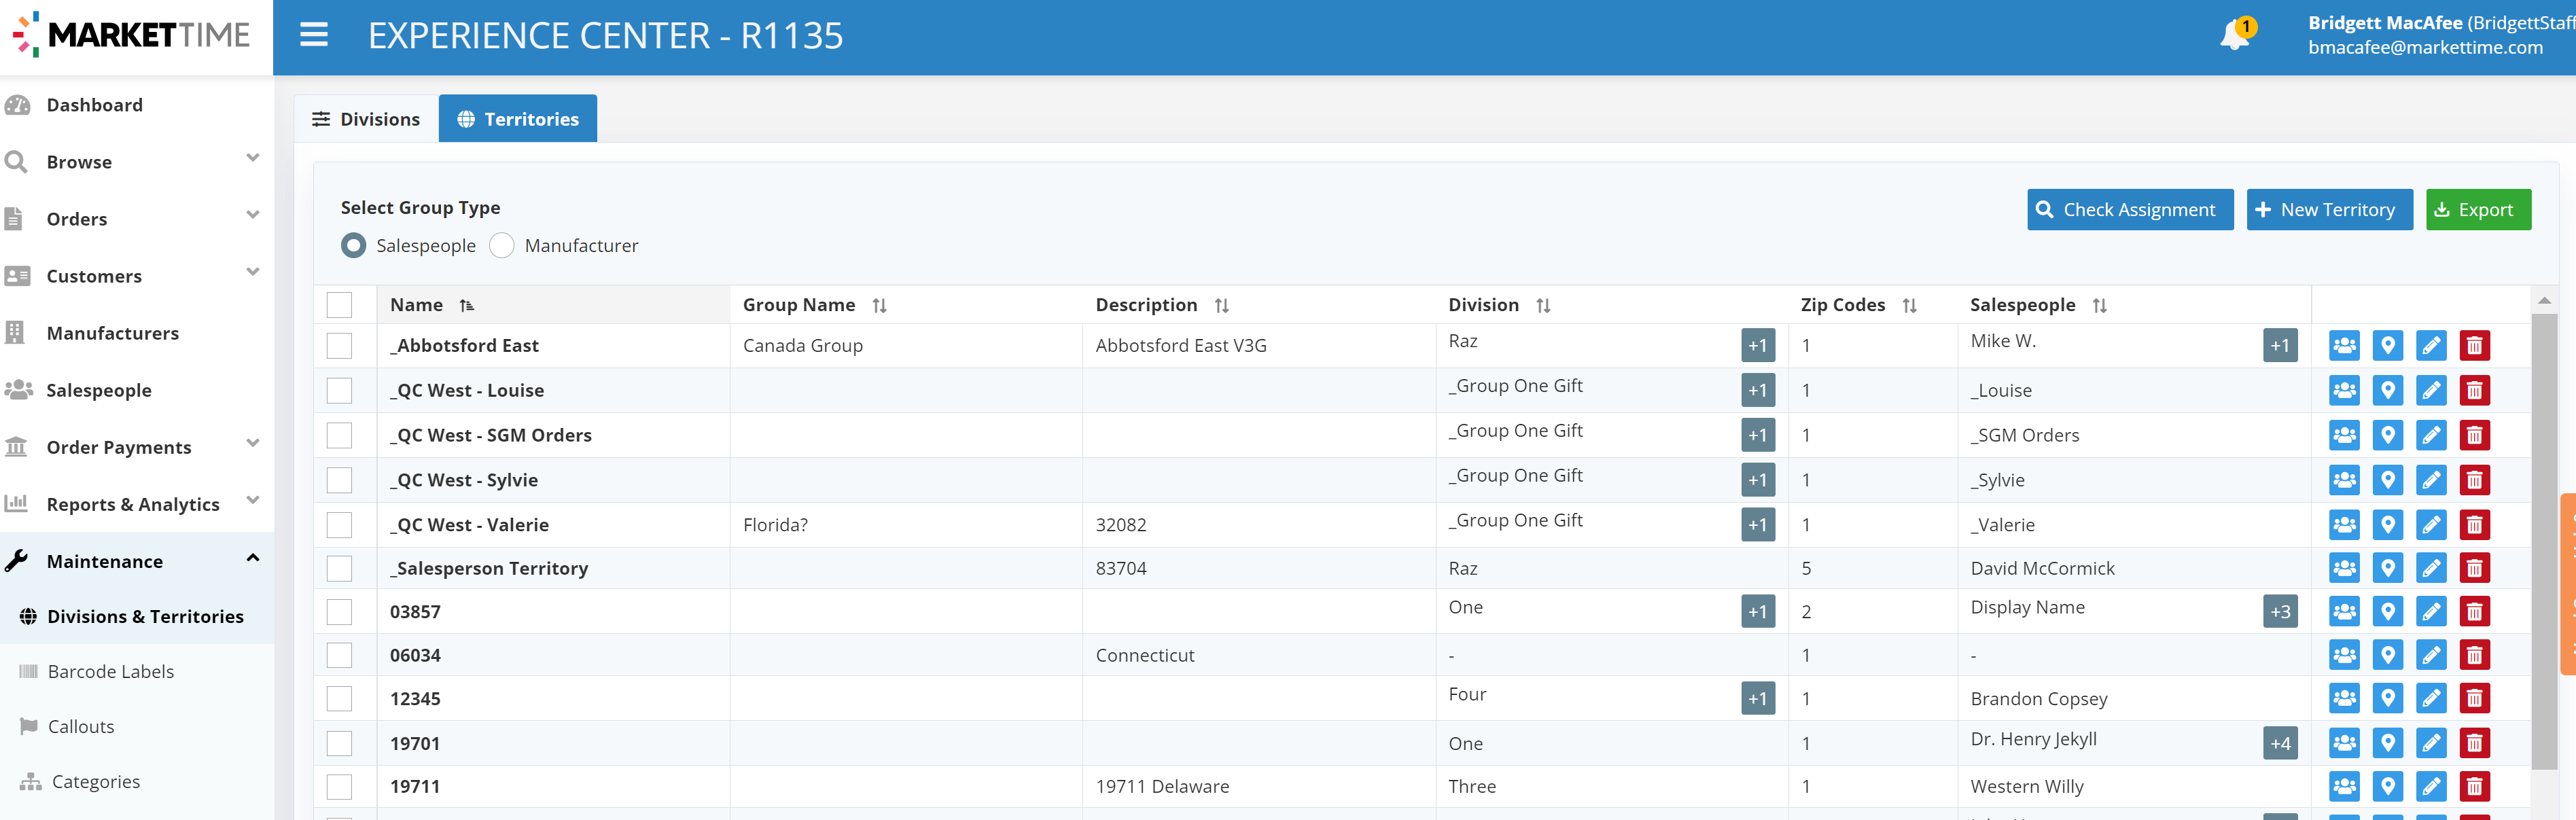Screen dimensions: 2576x820
Task: Delete territory 12345
Action: 2474,699
